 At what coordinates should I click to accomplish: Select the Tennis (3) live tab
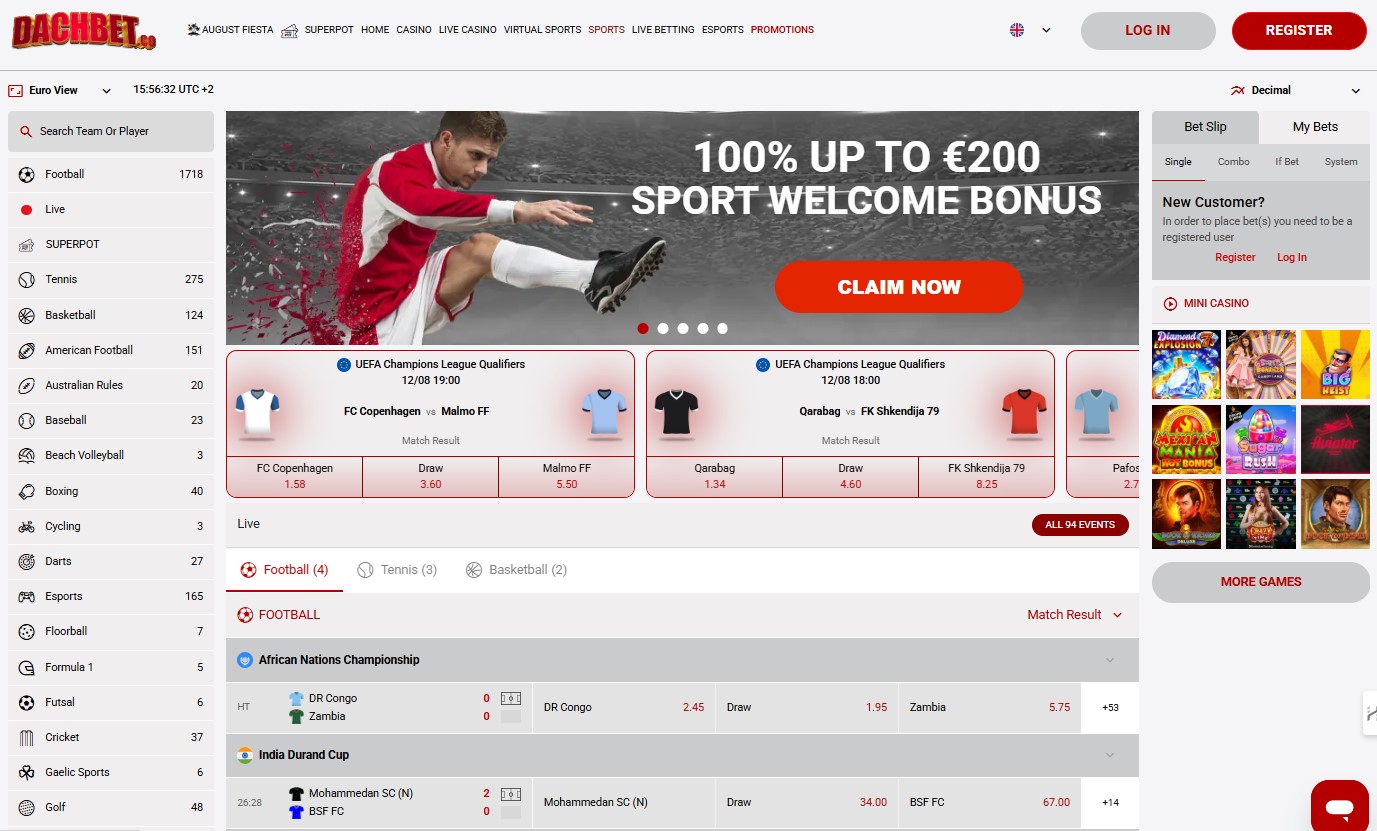[x=397, y=570]
